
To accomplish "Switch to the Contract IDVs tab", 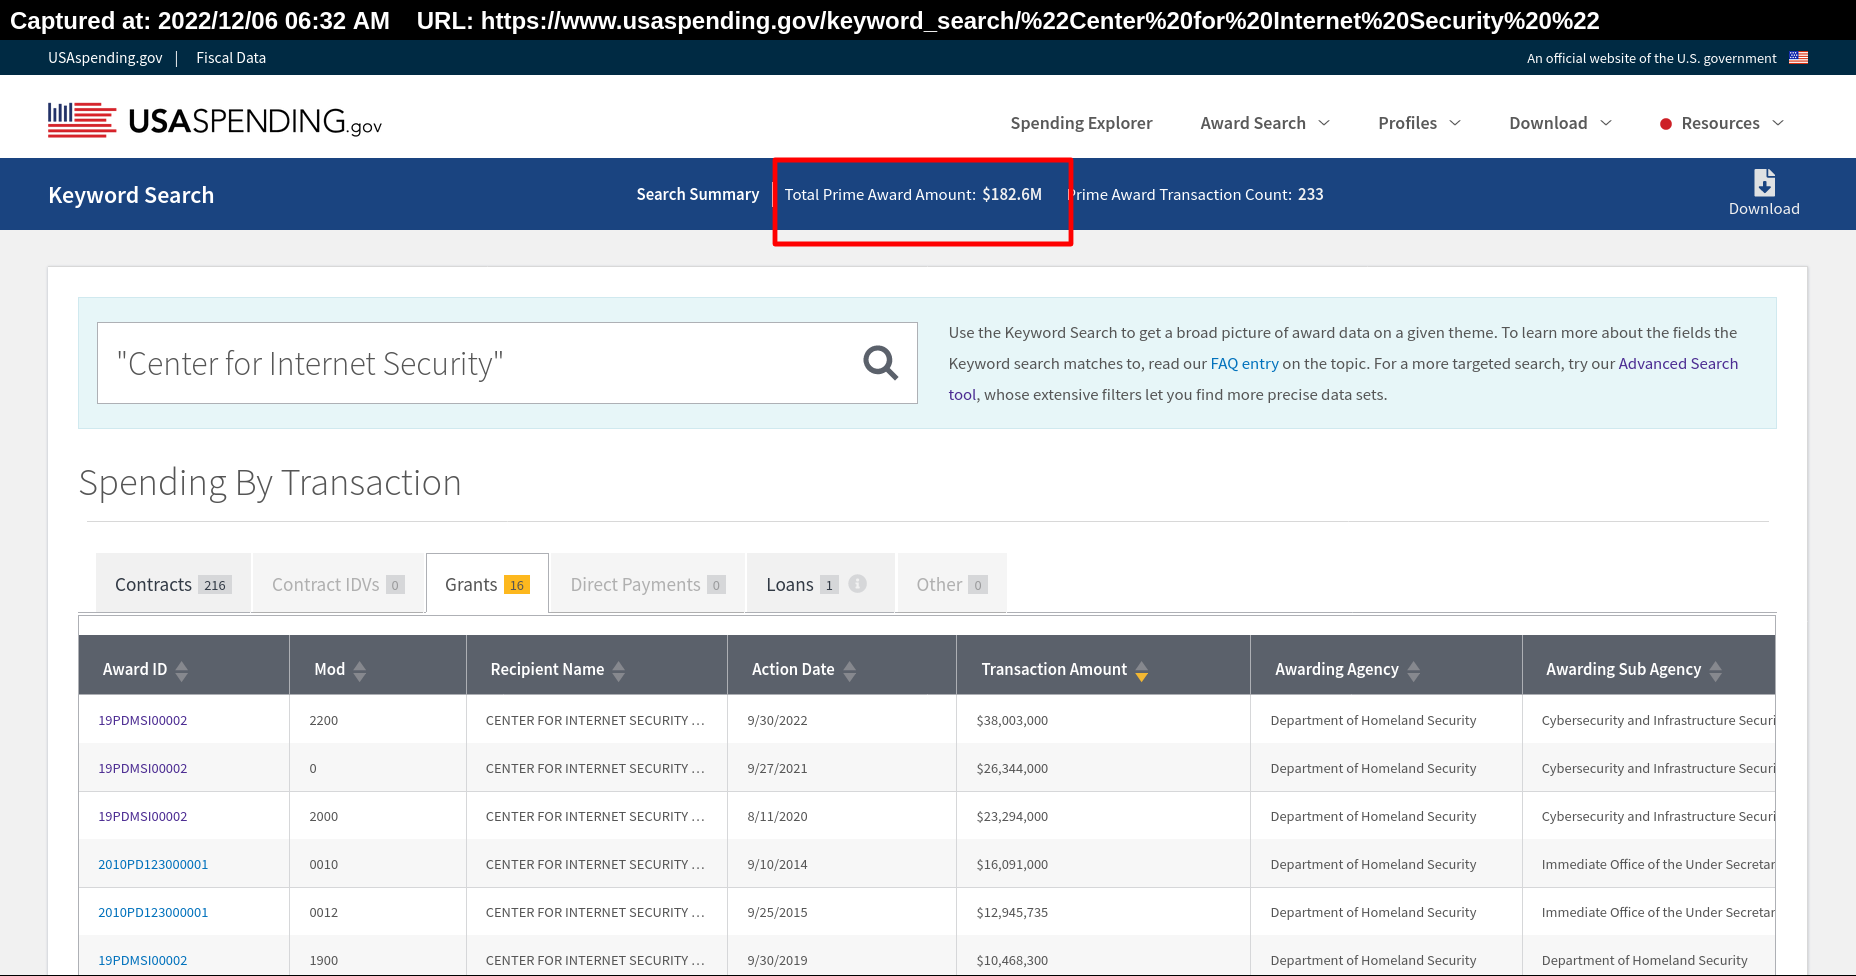I will point(338,584).
